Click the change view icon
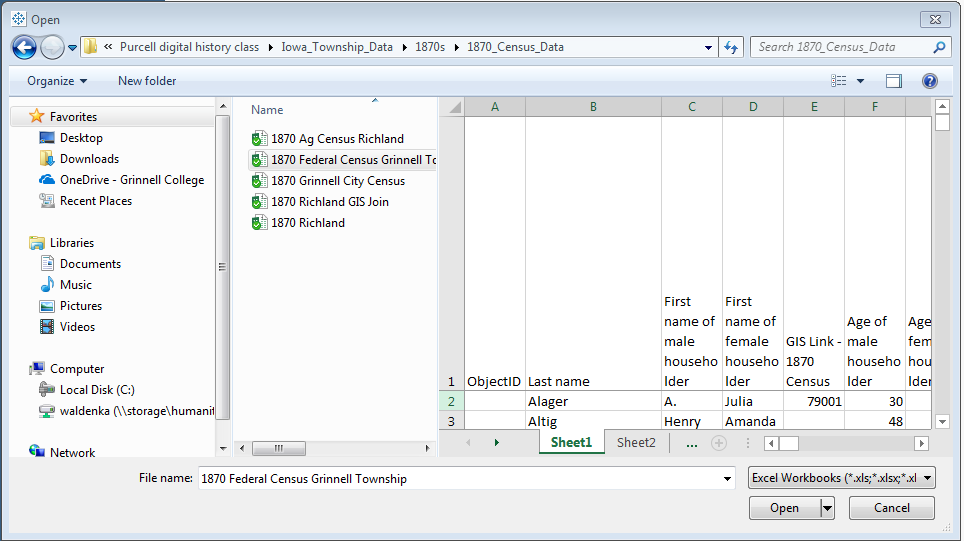Screen dimensions: 964x541 [x=839, y=81]
